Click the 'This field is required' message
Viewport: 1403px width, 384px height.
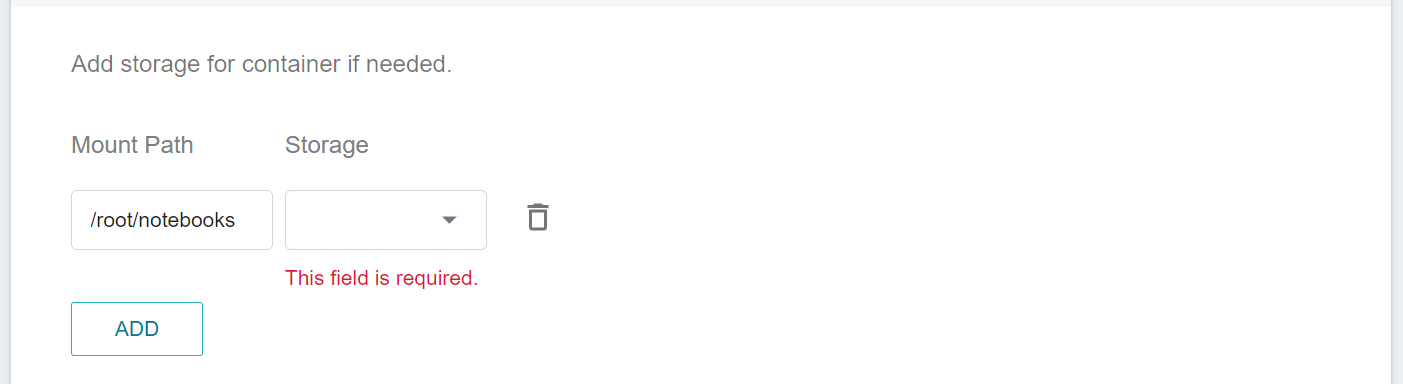pos(382,278)
